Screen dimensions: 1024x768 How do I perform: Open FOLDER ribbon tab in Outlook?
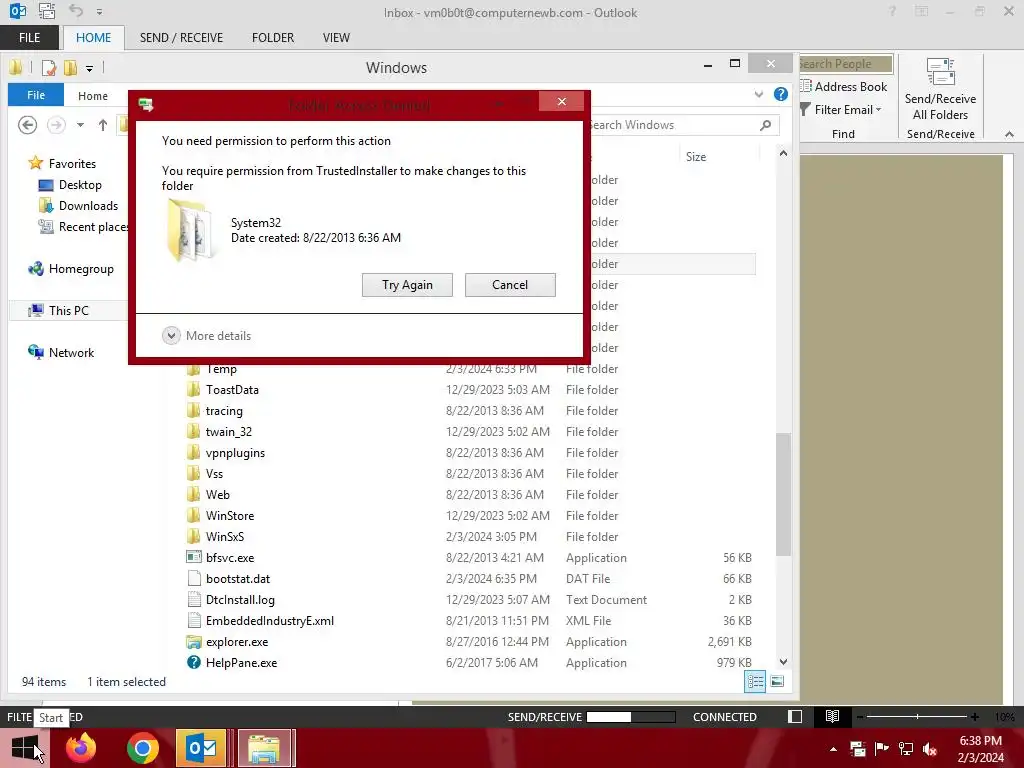point(273,38)
